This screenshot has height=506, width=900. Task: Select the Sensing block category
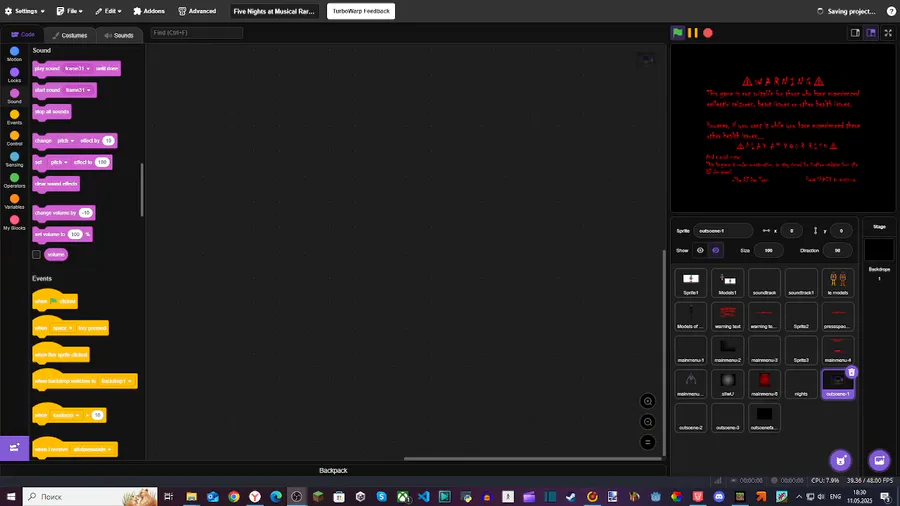[14, 159]
